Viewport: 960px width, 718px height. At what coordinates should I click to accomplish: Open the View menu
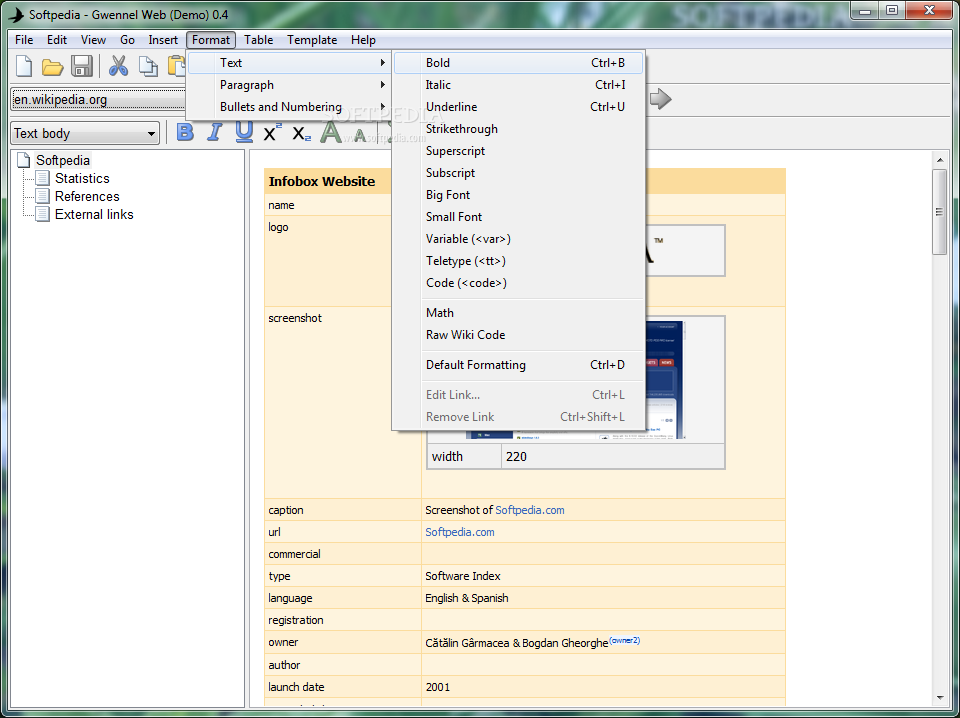pyautogui.click(x=93, y=40)
